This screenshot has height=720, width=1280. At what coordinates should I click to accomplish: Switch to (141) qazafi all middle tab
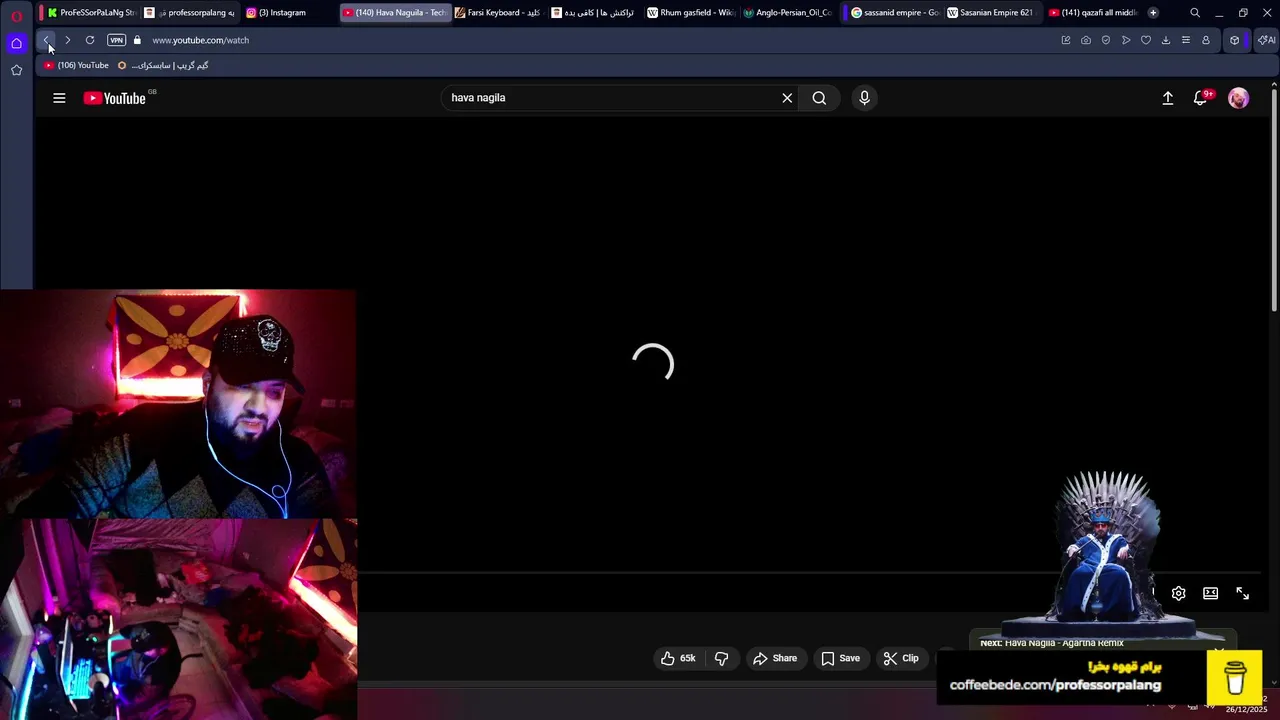(x=1093, y=13)
